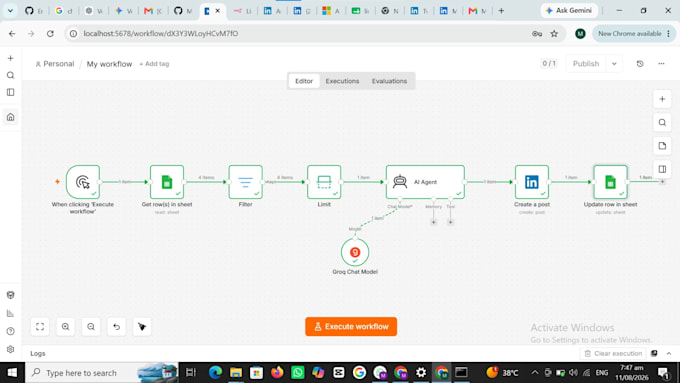Switch to the Executions tab
Image resolution: width=680 pixels, height=383 pixels.
coord(342,81)
